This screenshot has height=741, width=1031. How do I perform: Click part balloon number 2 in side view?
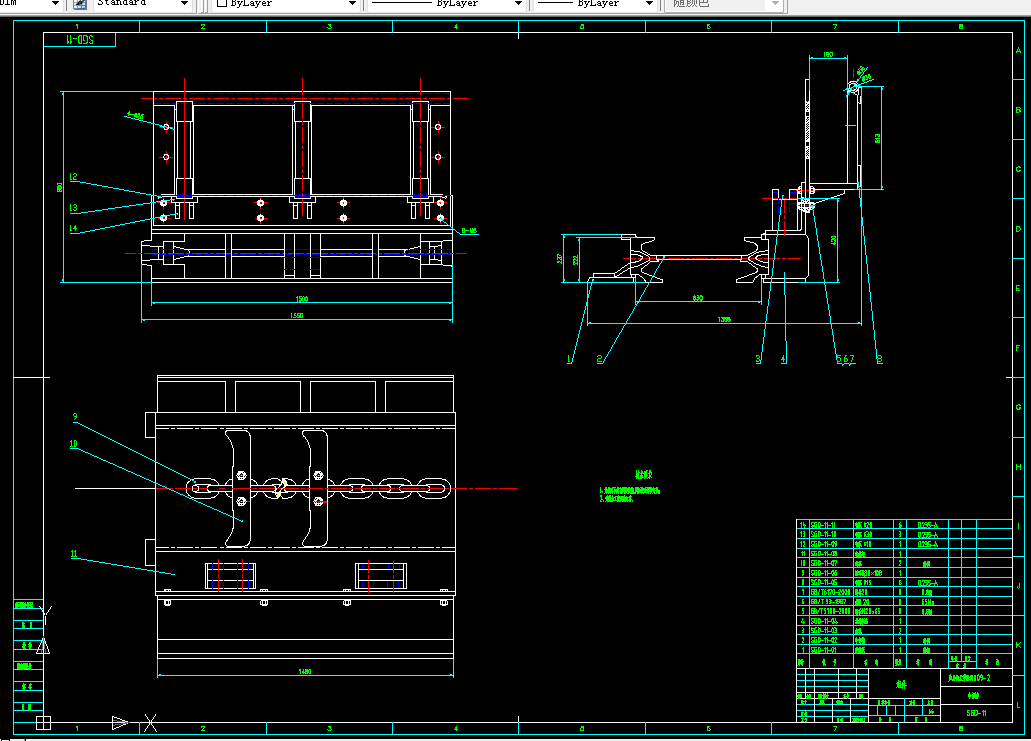click(599, 359)
